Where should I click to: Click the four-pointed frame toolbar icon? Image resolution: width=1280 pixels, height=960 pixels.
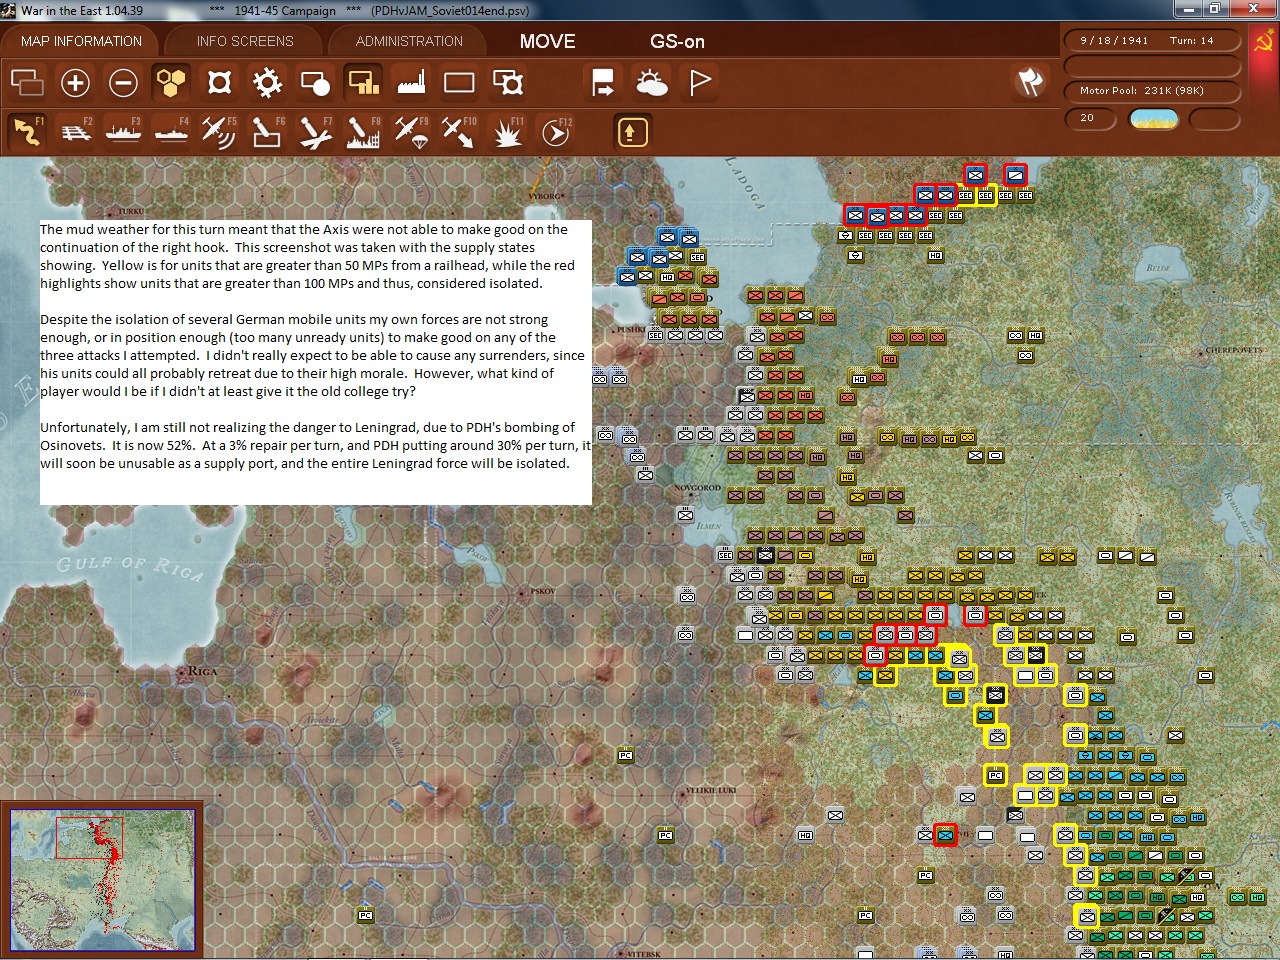219,82
